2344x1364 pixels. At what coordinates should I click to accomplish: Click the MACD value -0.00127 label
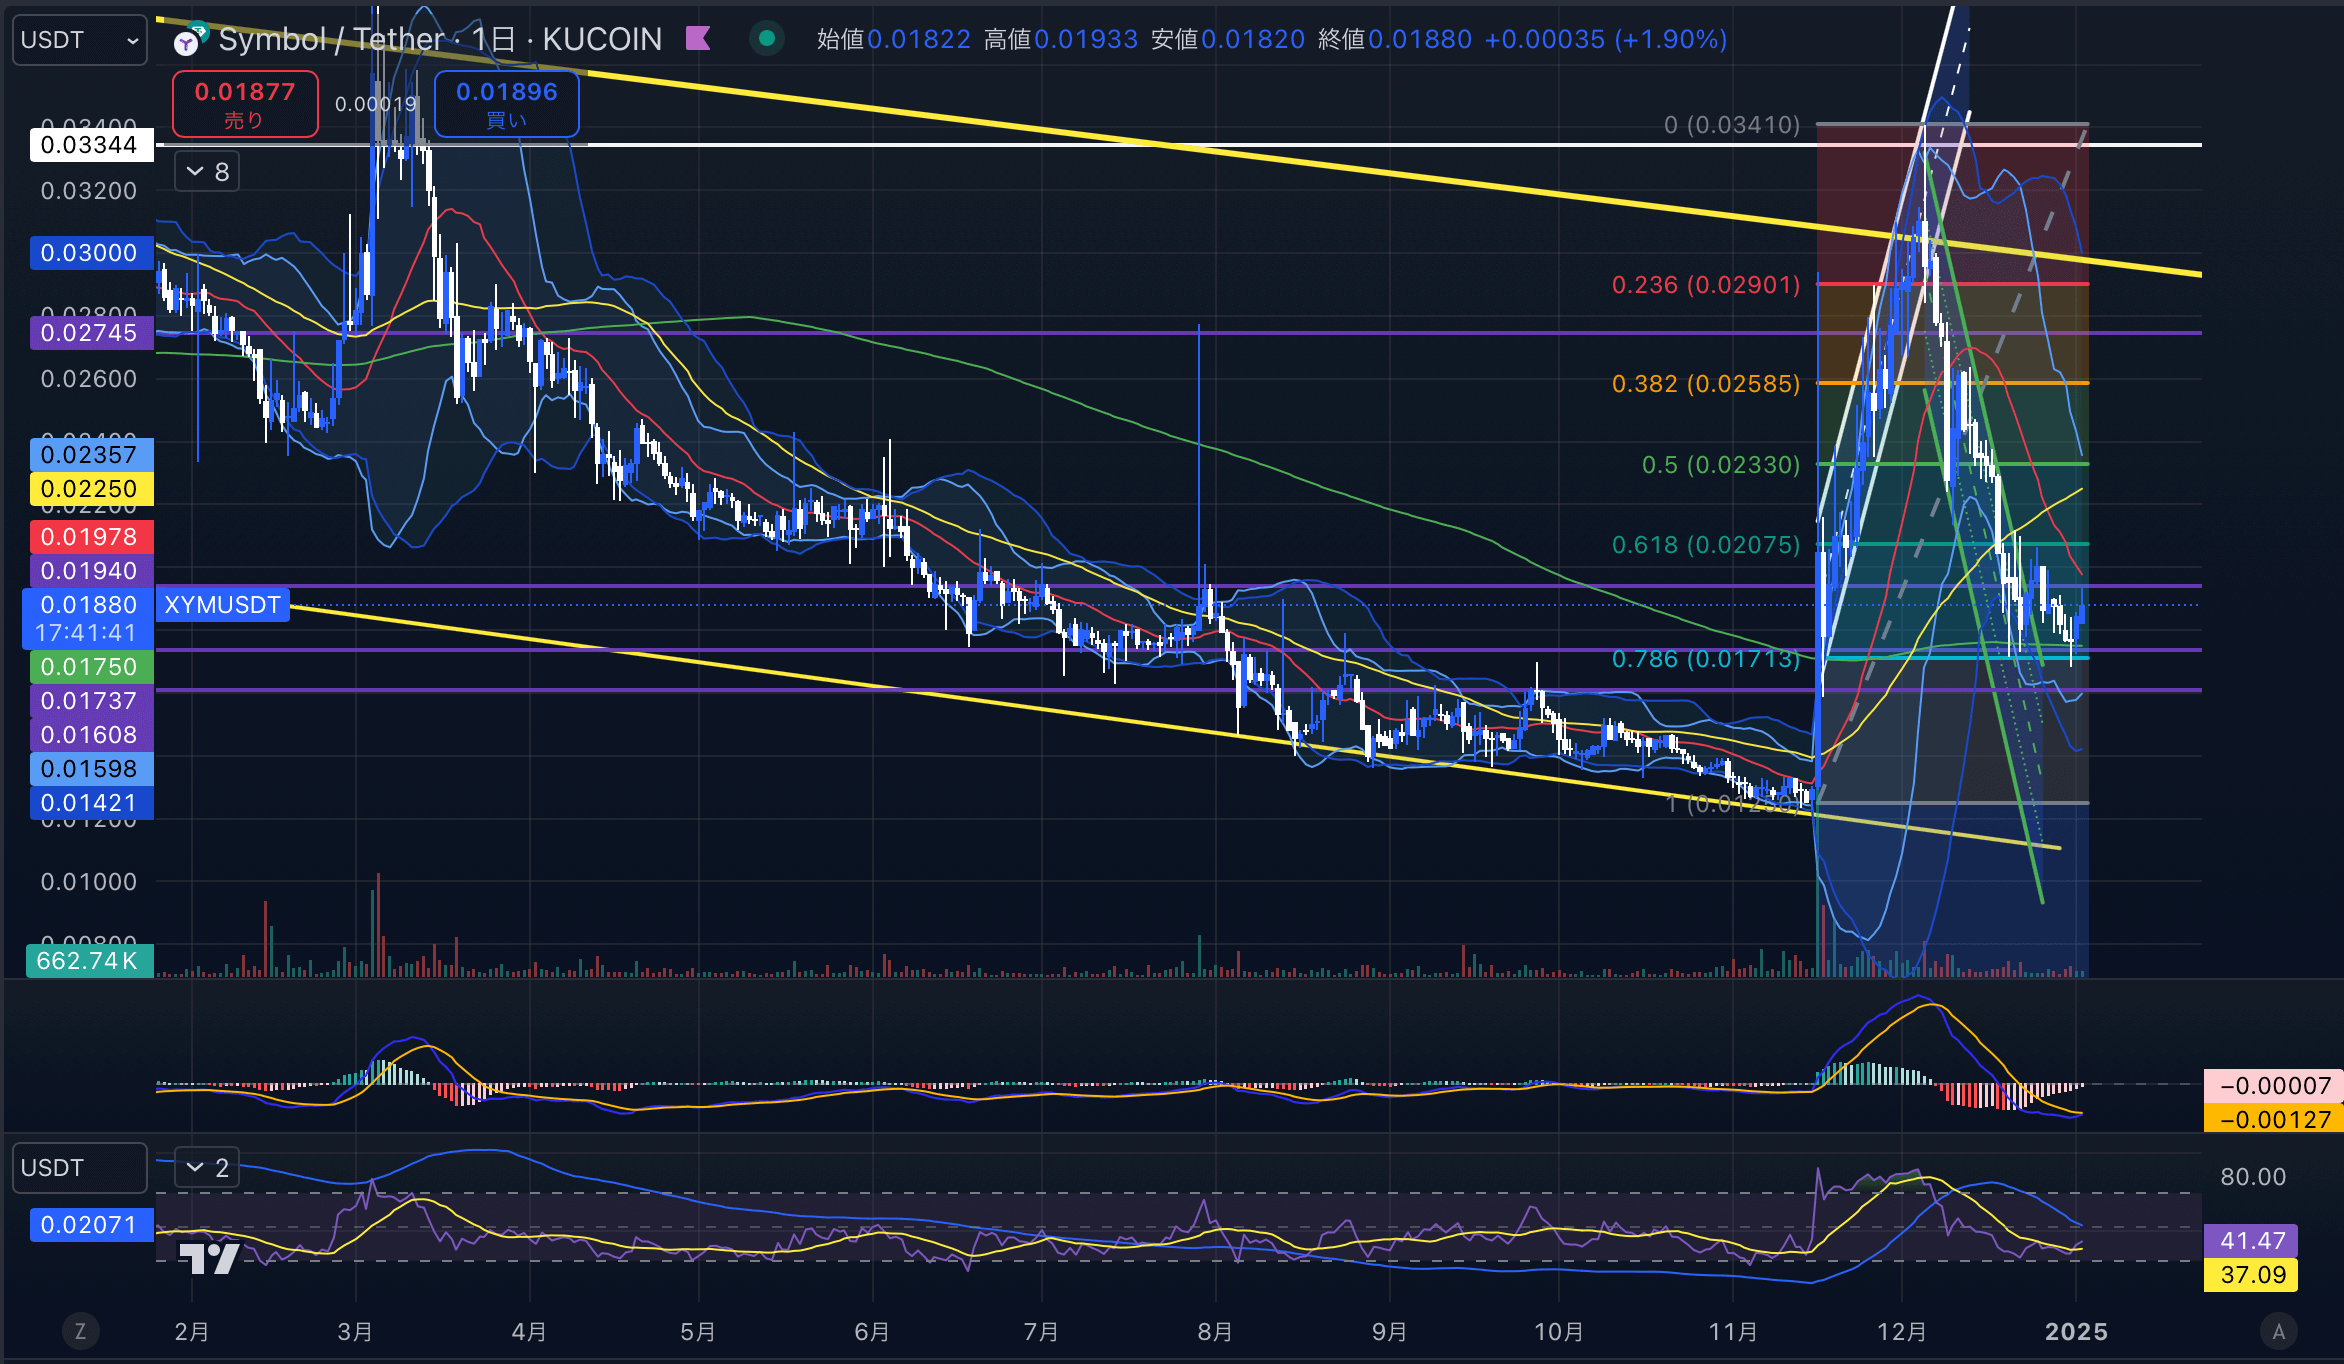2273,1120
